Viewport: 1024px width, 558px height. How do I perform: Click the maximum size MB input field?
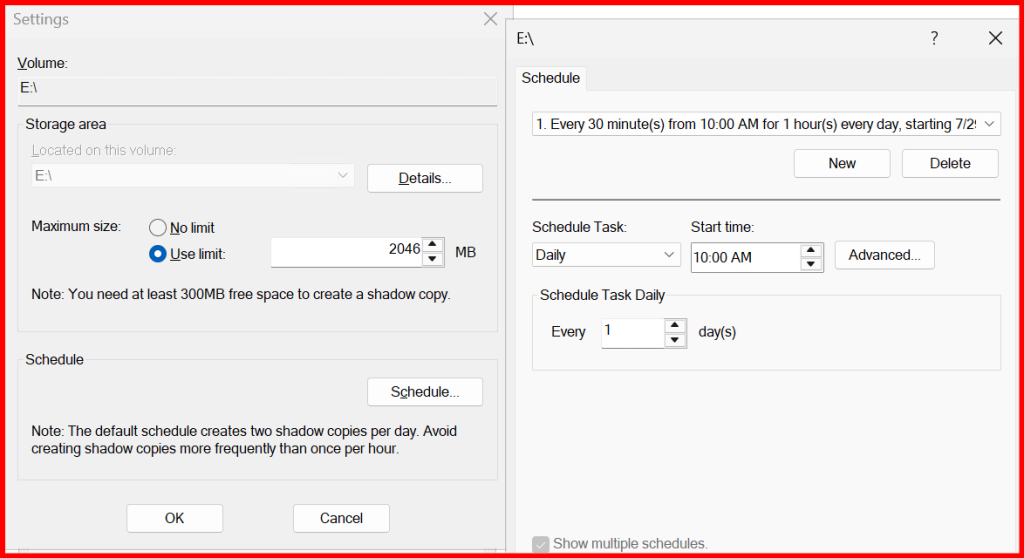(x=346, y=252)
